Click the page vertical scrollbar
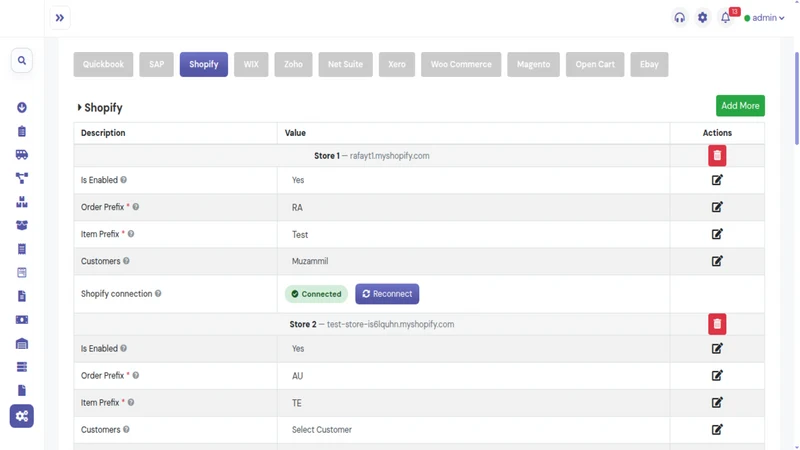Screen dimensions: 800x450 click(x=796, y=97)
